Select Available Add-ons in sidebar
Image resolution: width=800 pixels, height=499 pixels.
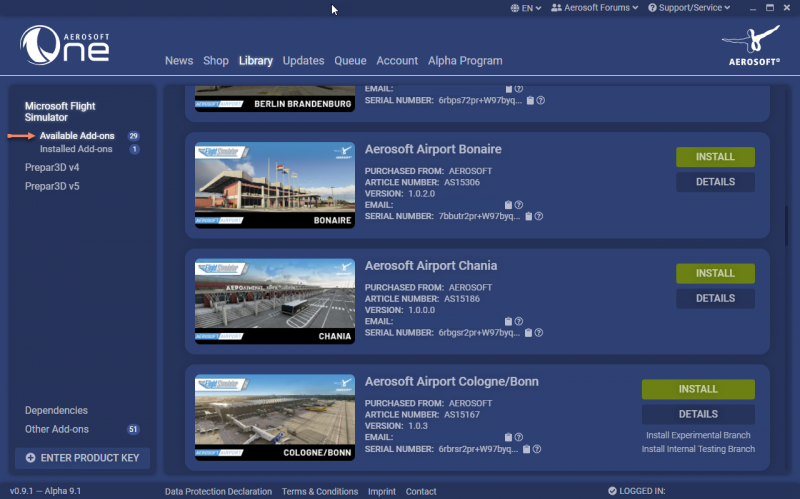77,136
